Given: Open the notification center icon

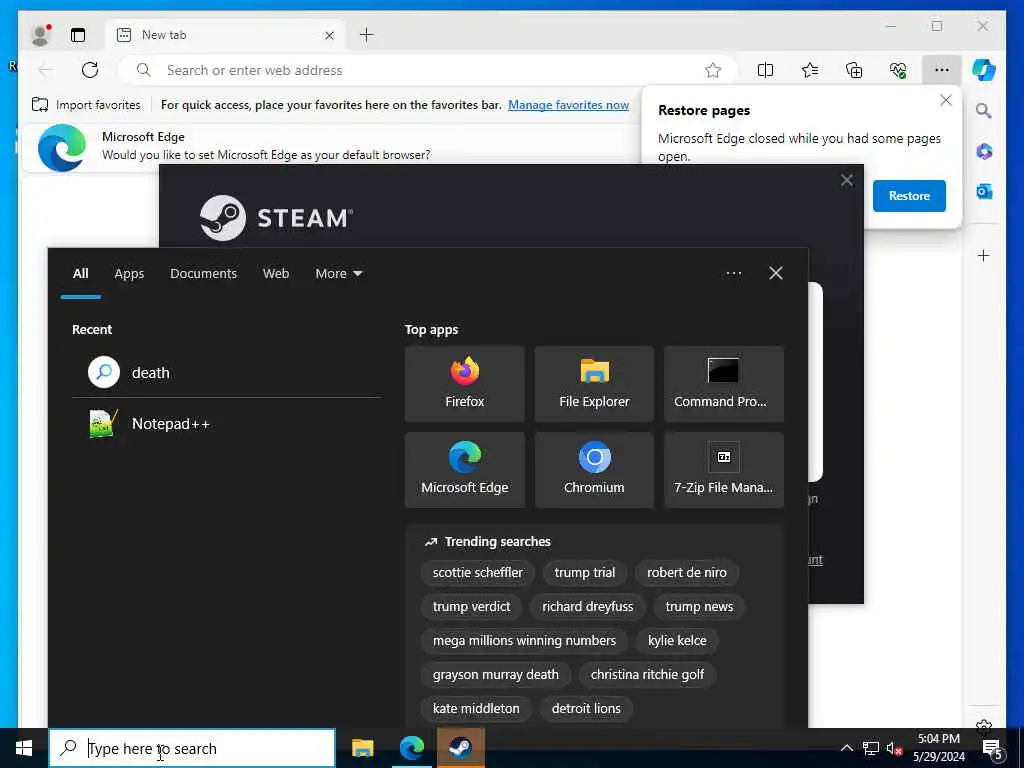Looking at the screenshot, I should [993, 748].
